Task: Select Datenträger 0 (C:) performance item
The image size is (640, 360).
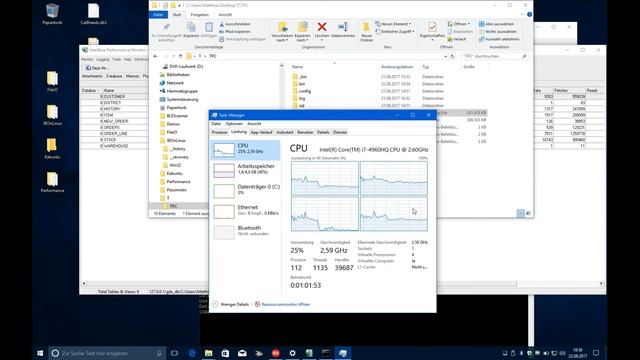Action: [245, 190]
